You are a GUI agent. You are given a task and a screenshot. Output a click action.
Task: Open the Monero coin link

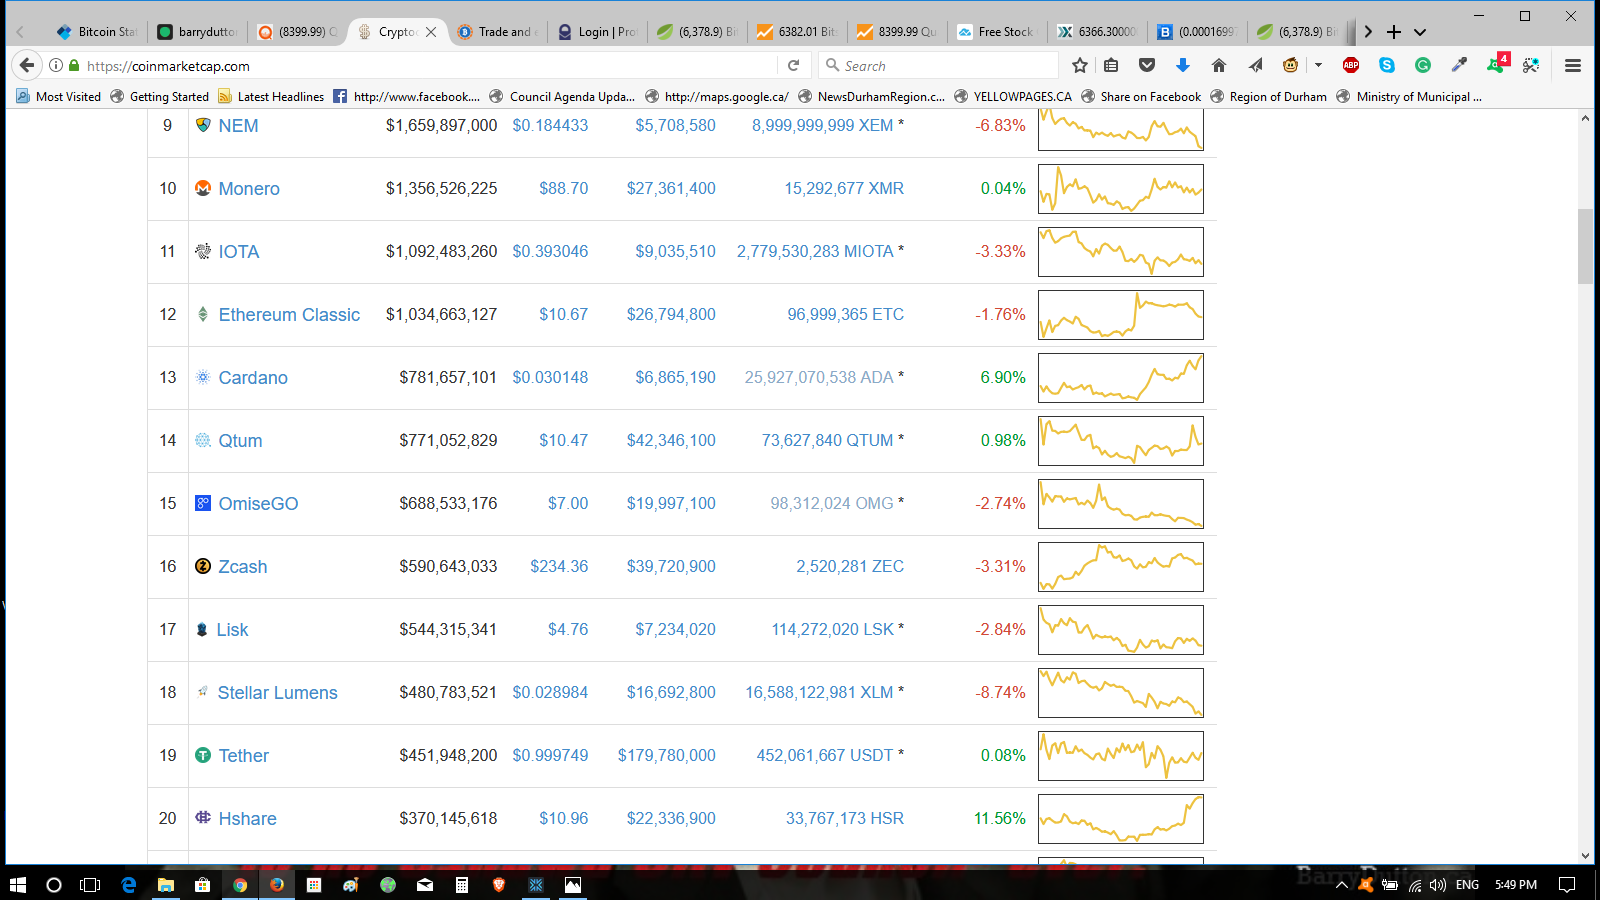click(249, 189)
